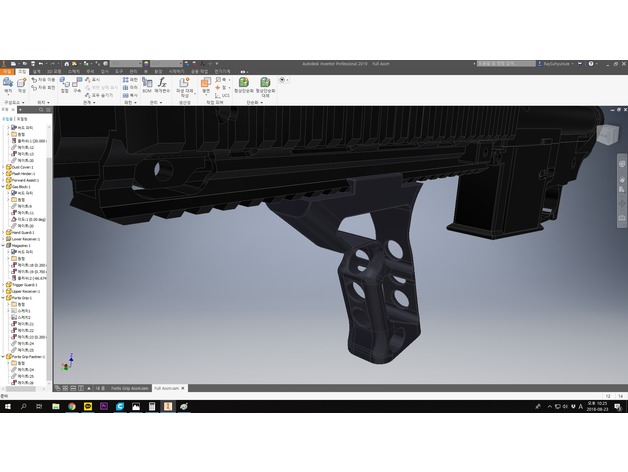The image size is (628, 472).
Task: Expand the Hand Guard:1 node
Action: [4, 232]
